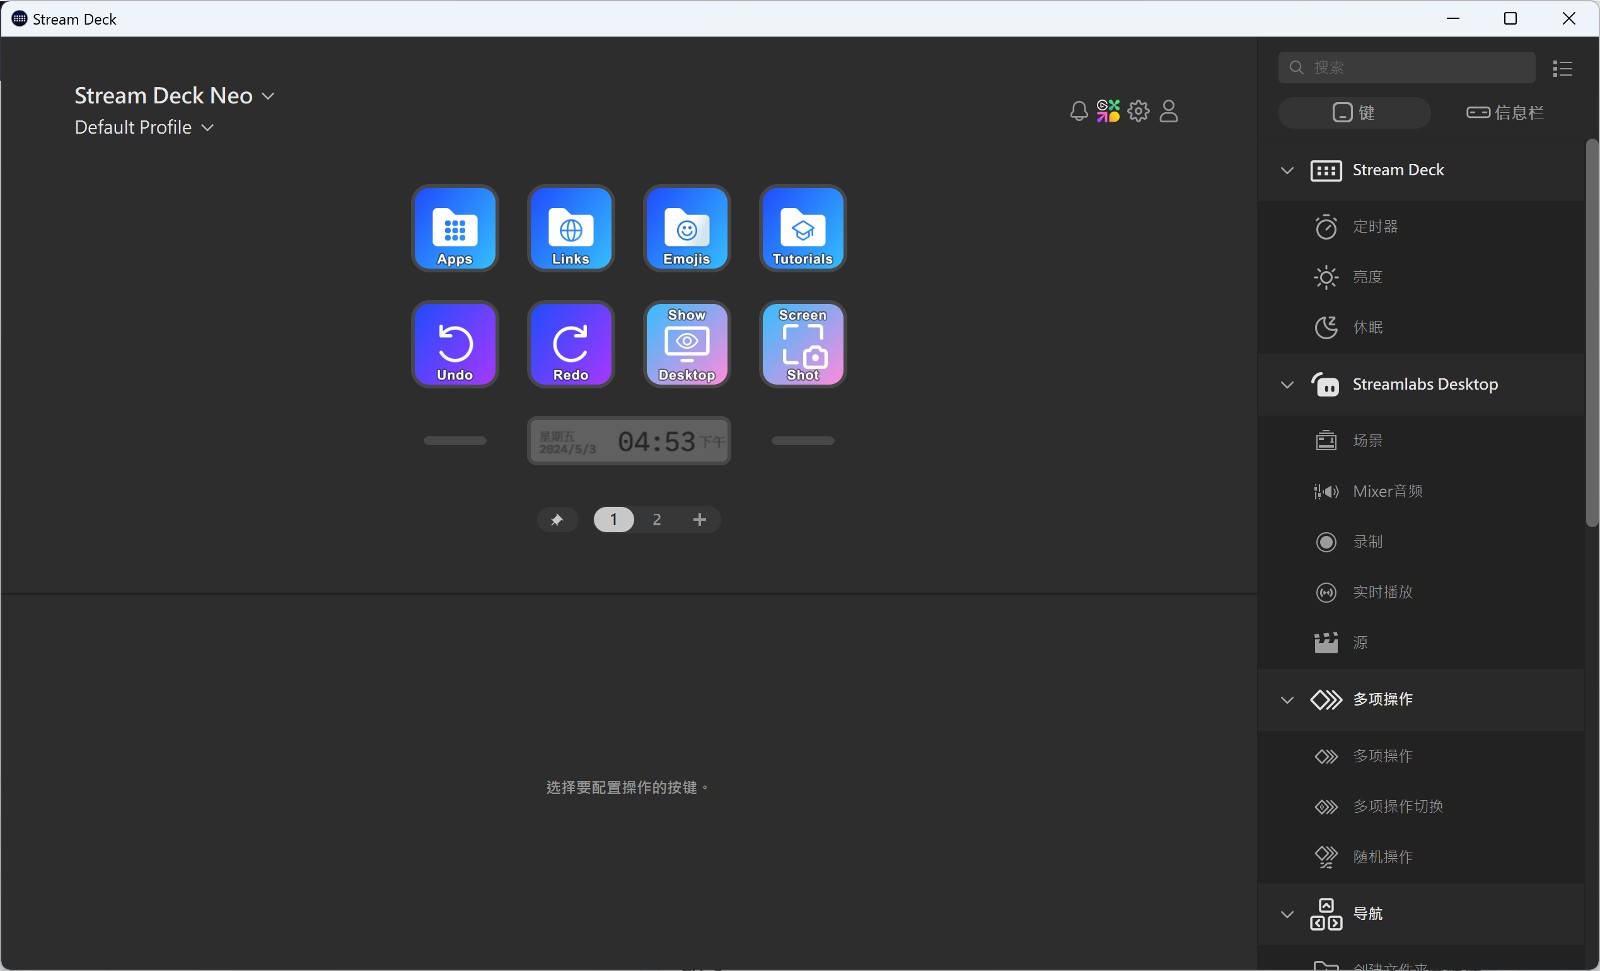Screen dimensions: 1600x971
Task: Select the 录制 record action
Action: (x=1421, y=542)
